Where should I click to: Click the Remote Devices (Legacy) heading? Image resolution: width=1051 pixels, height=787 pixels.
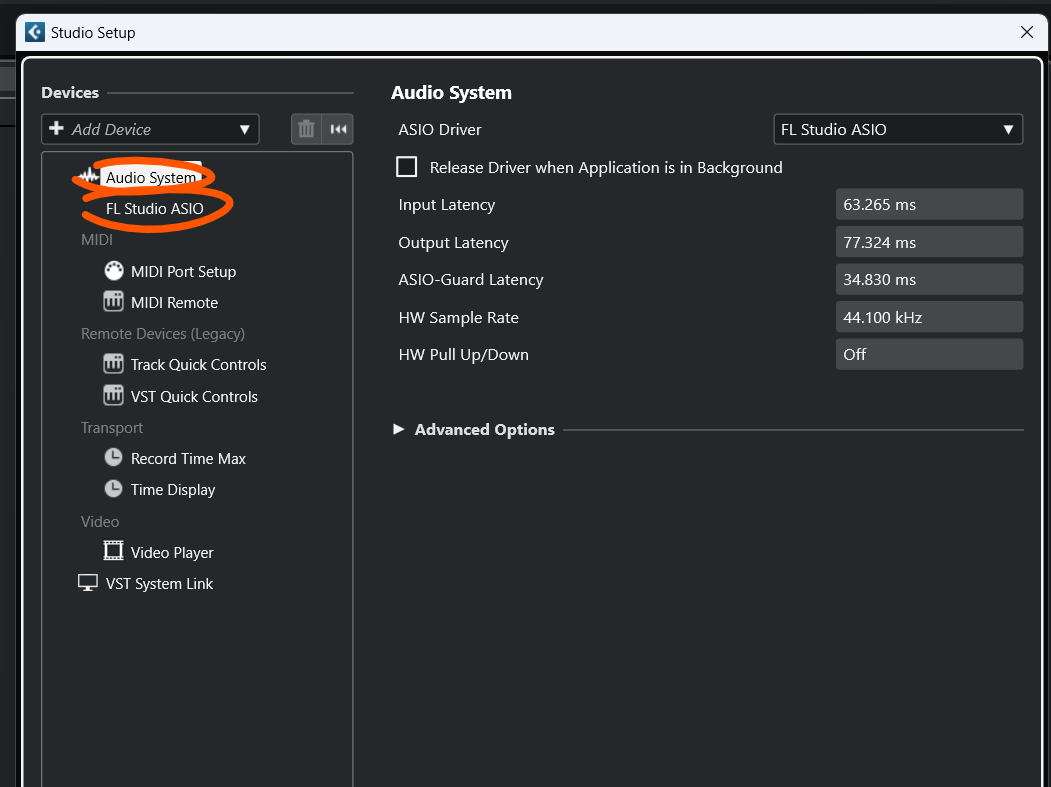coord(163,333)
